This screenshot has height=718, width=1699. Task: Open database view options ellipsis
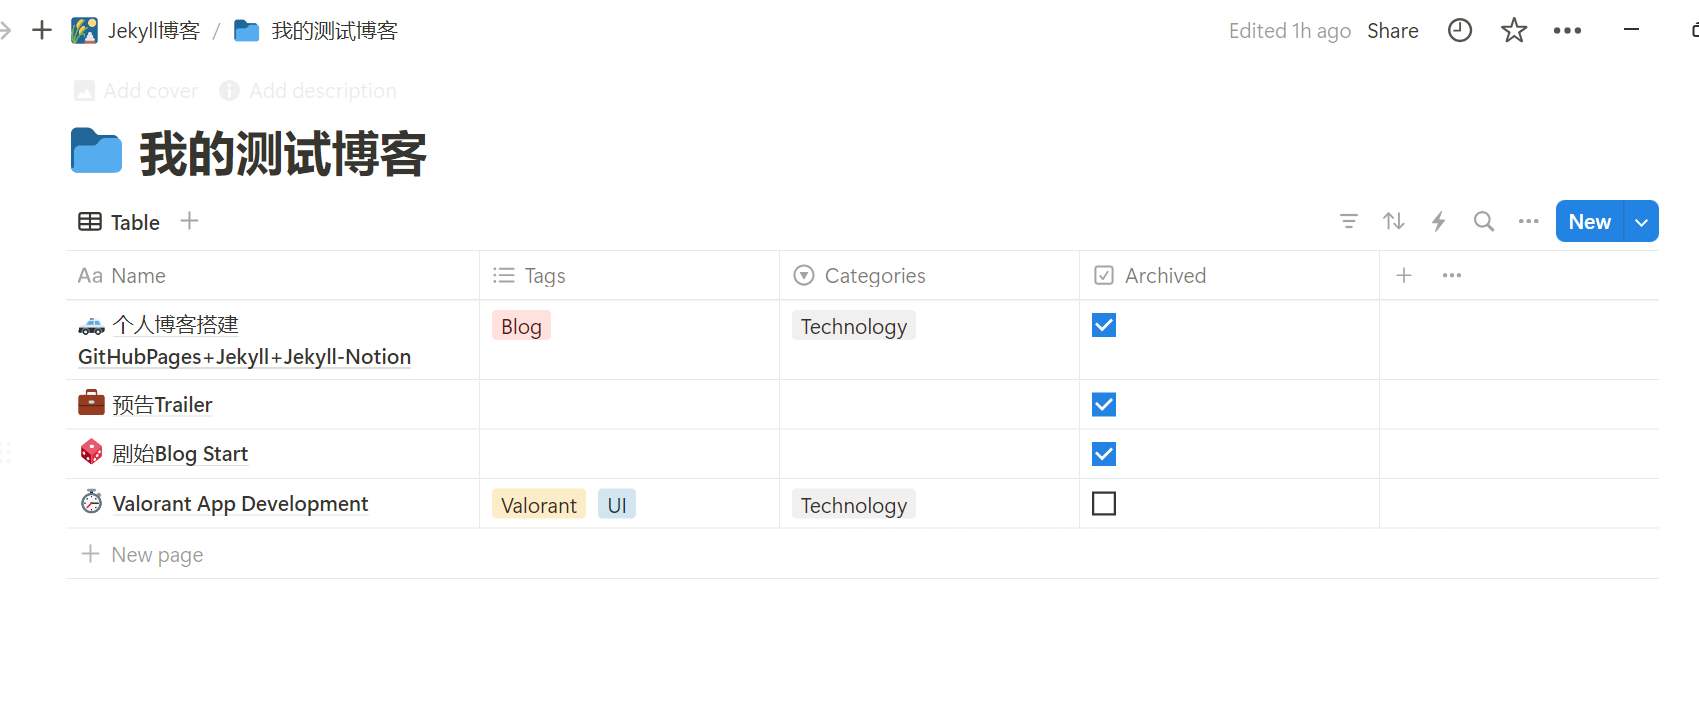point(1528,221)
